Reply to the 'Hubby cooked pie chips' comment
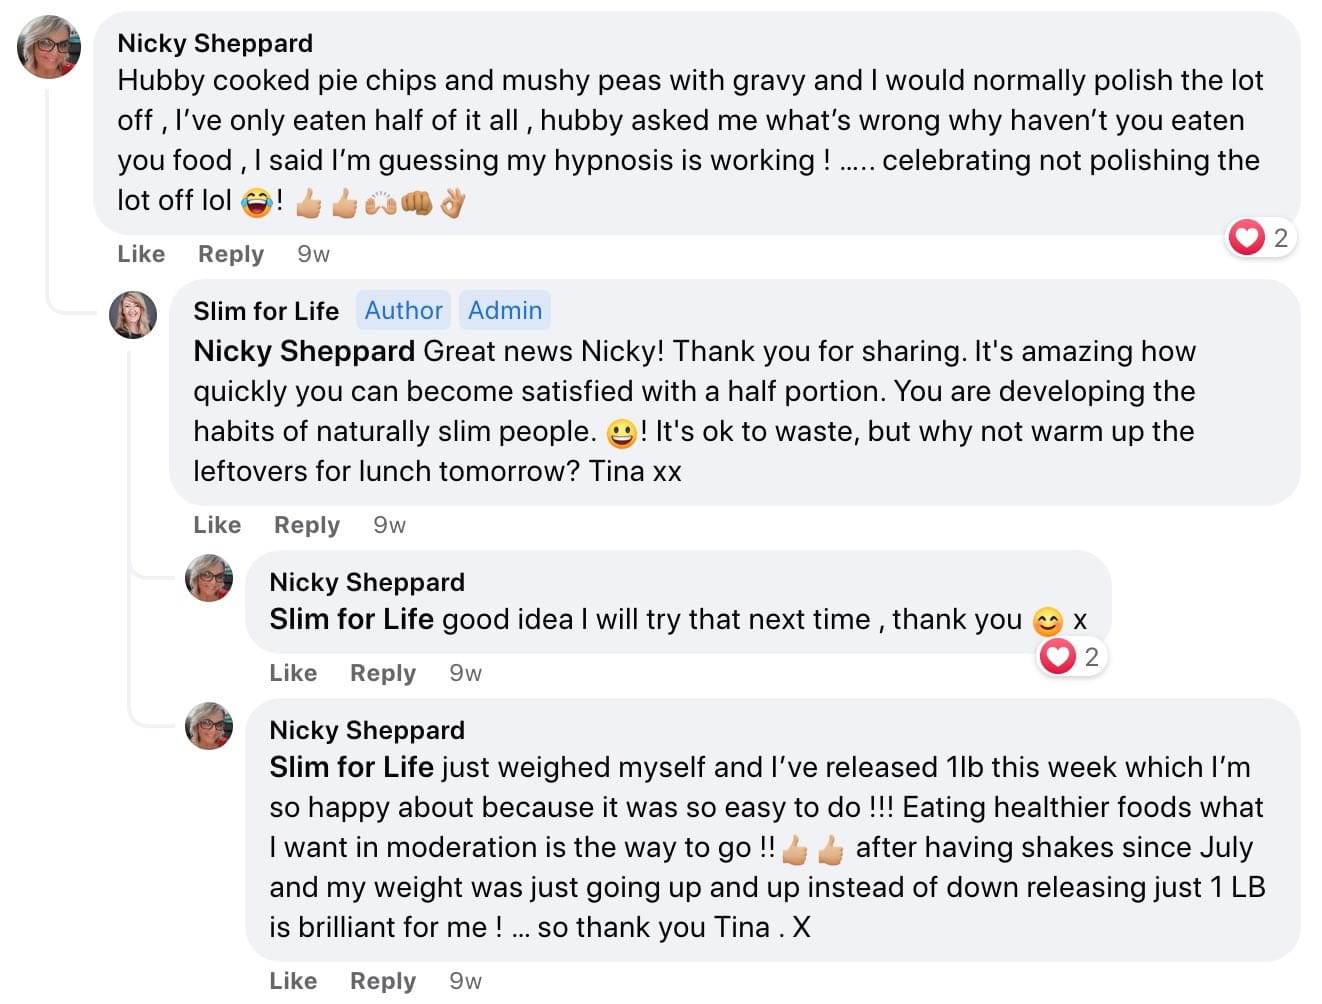 (231, 254)
